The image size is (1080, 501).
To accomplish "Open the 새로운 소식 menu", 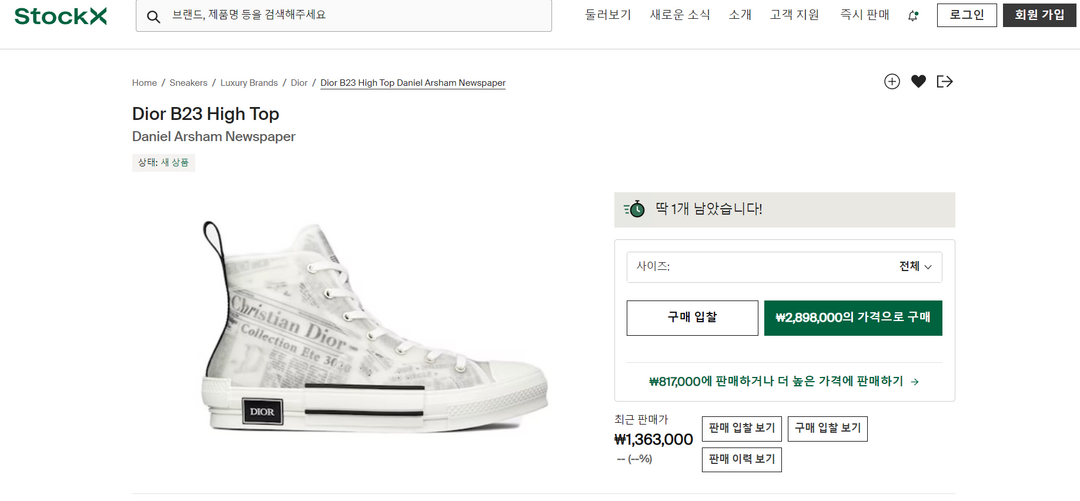I will (x=680, y=15).
